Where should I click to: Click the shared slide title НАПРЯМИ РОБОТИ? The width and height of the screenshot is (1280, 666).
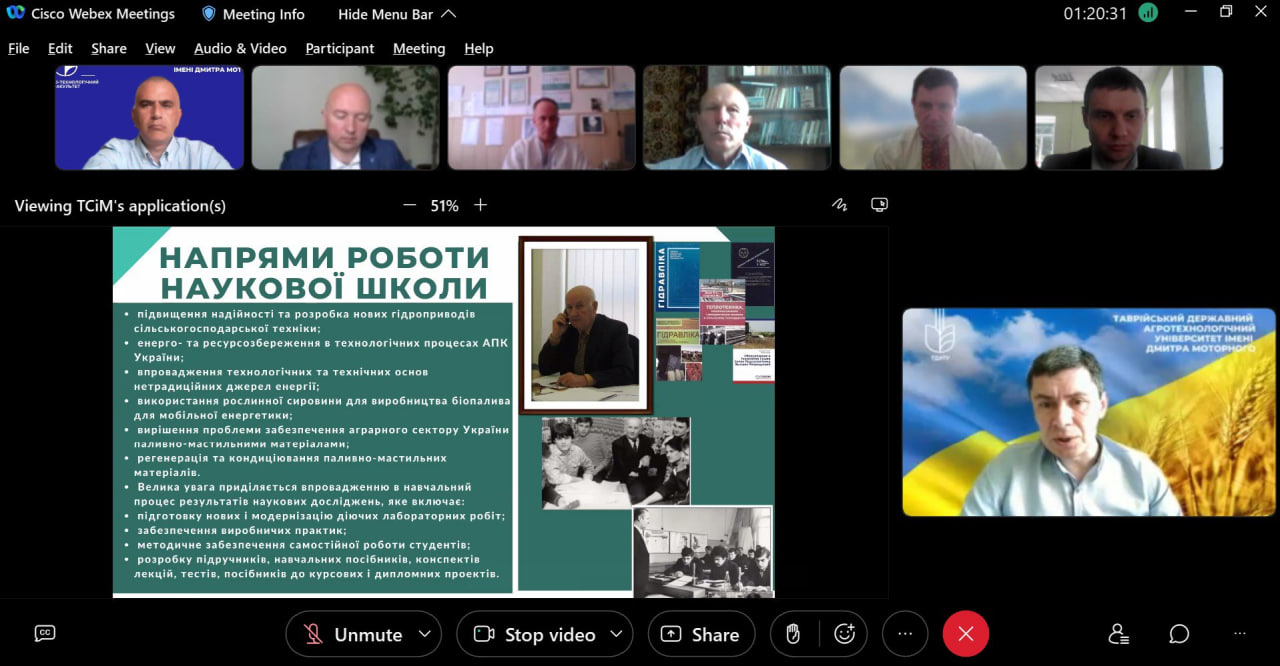324,258
